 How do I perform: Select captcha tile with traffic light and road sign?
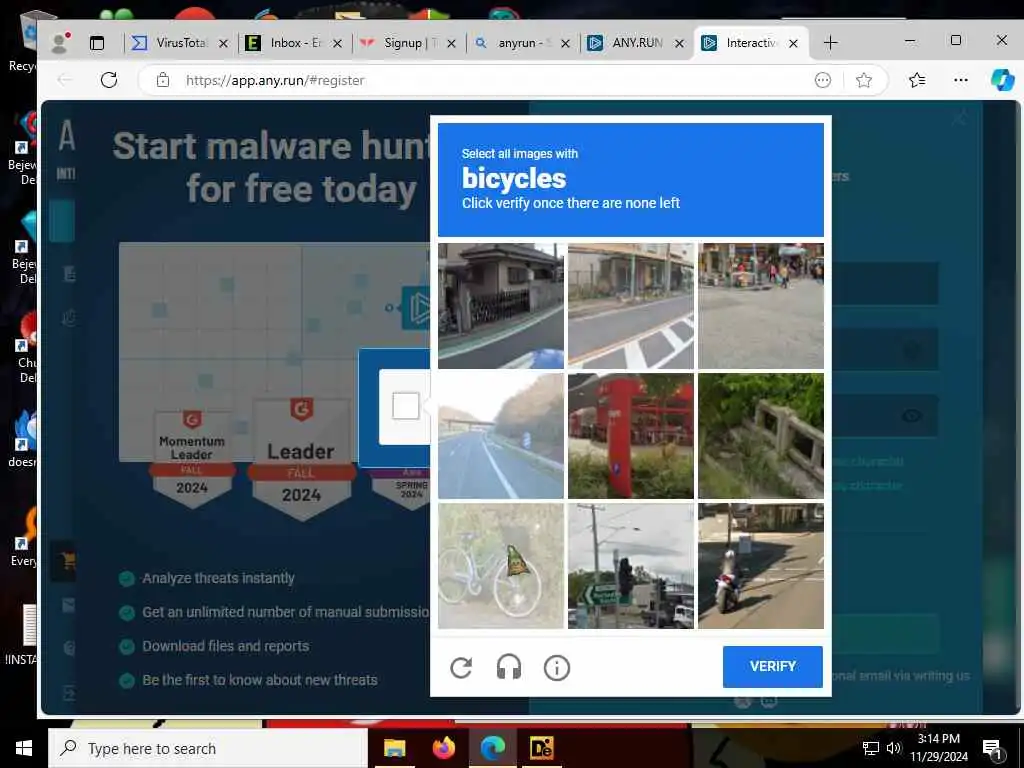[x=631, y=566]
